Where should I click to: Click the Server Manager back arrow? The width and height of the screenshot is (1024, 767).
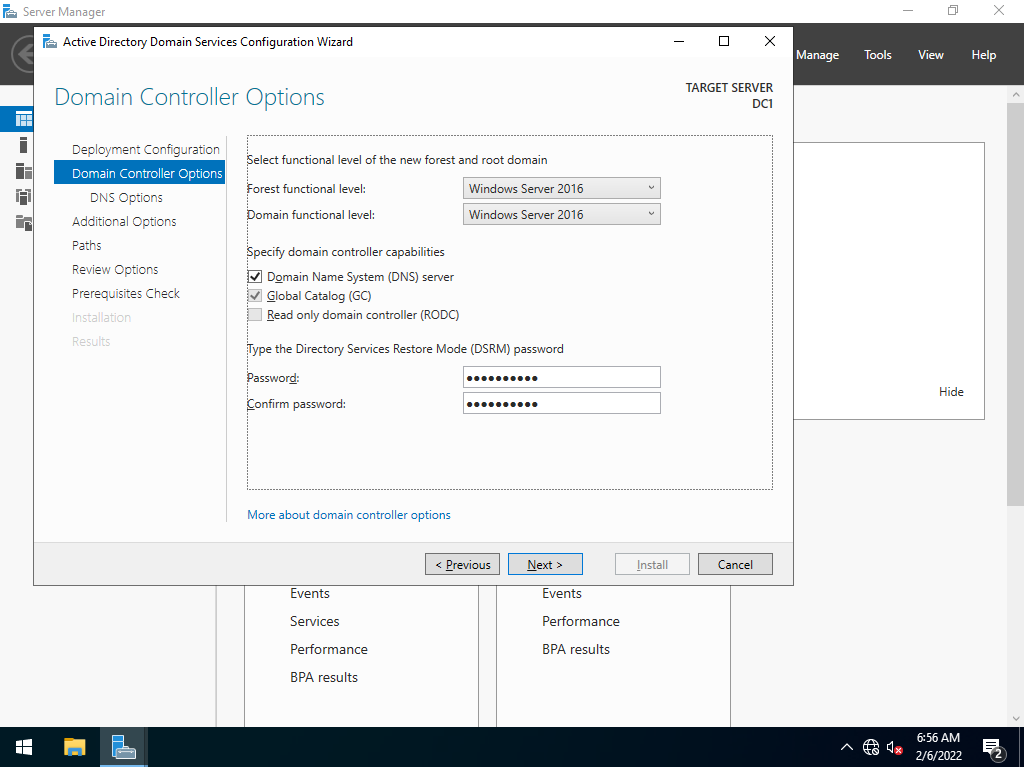pos(24,54)
